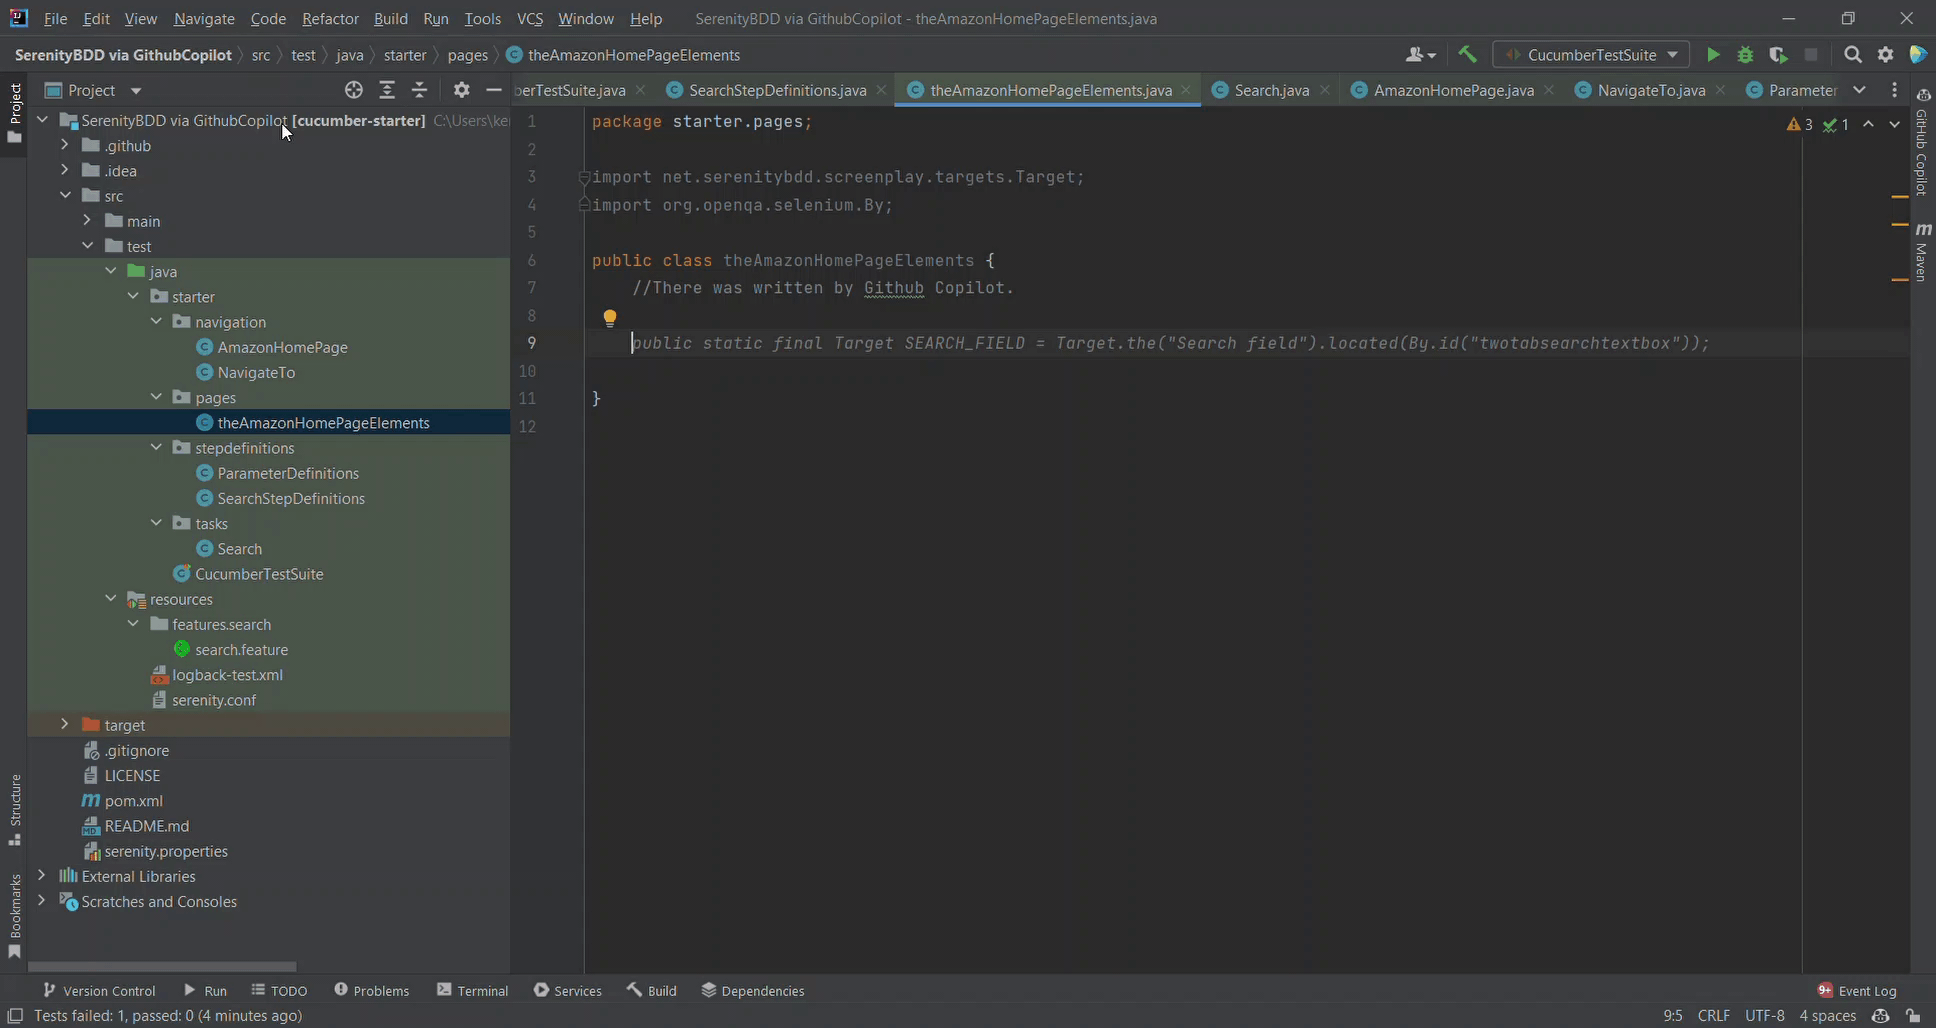Toggle Project tool window stripe button
The image size is (1936, 1028).
coord(14,112)
